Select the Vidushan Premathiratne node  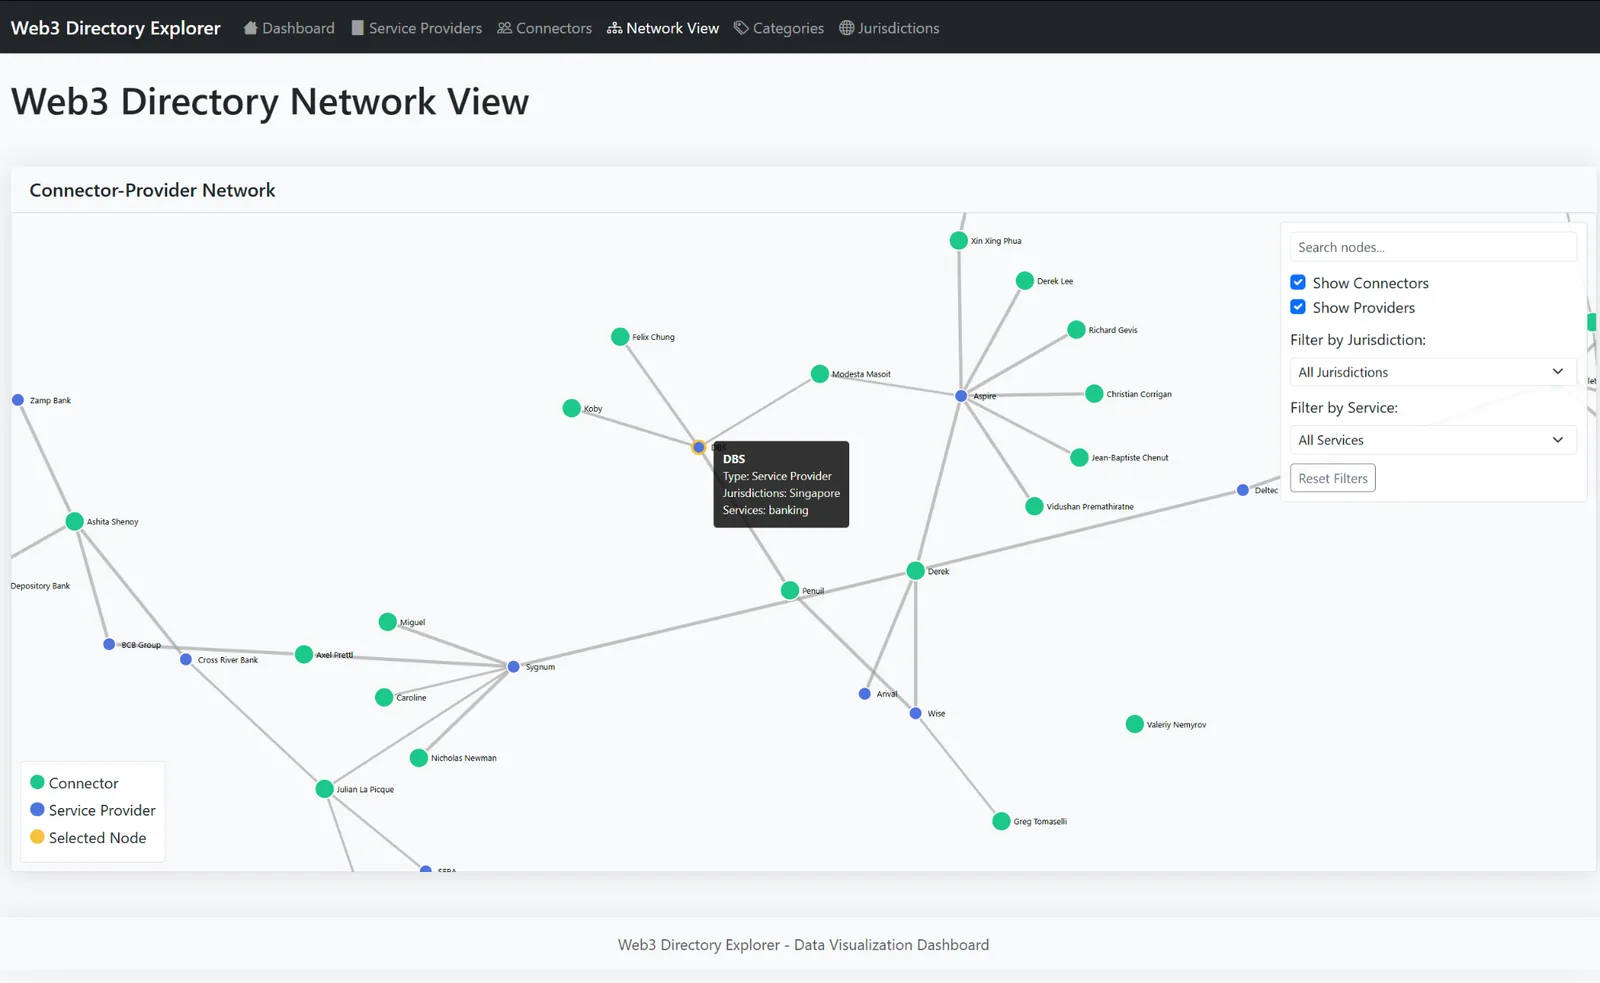point(1034,507)
